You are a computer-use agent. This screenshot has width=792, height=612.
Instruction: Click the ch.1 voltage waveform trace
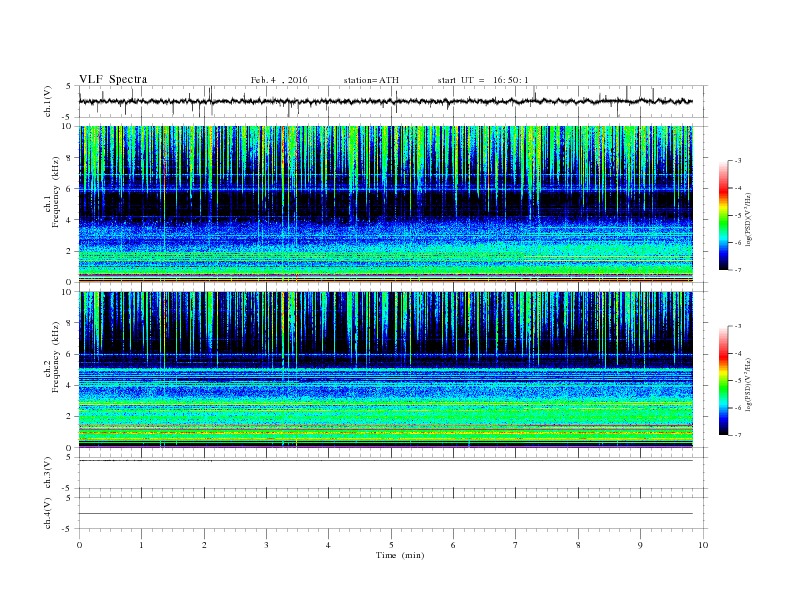(385, 101)
